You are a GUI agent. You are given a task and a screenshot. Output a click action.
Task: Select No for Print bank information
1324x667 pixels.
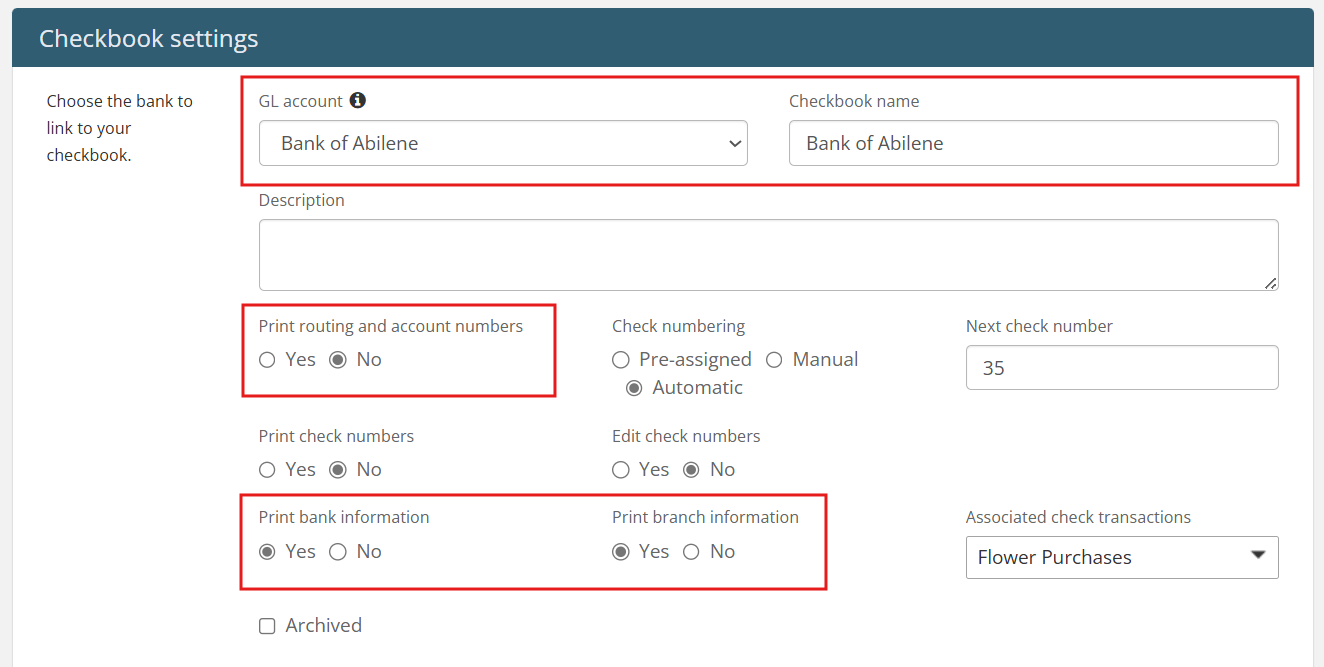338,552
